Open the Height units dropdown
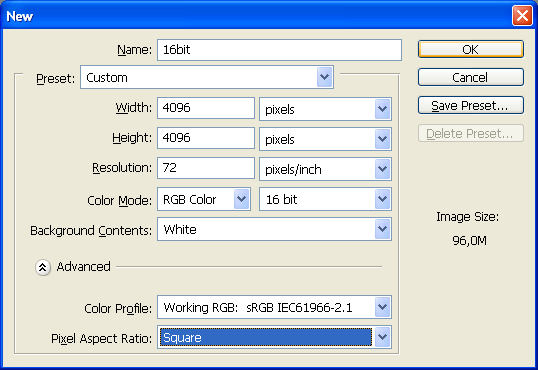Screen dimensions: 538x370 point(325,139)
